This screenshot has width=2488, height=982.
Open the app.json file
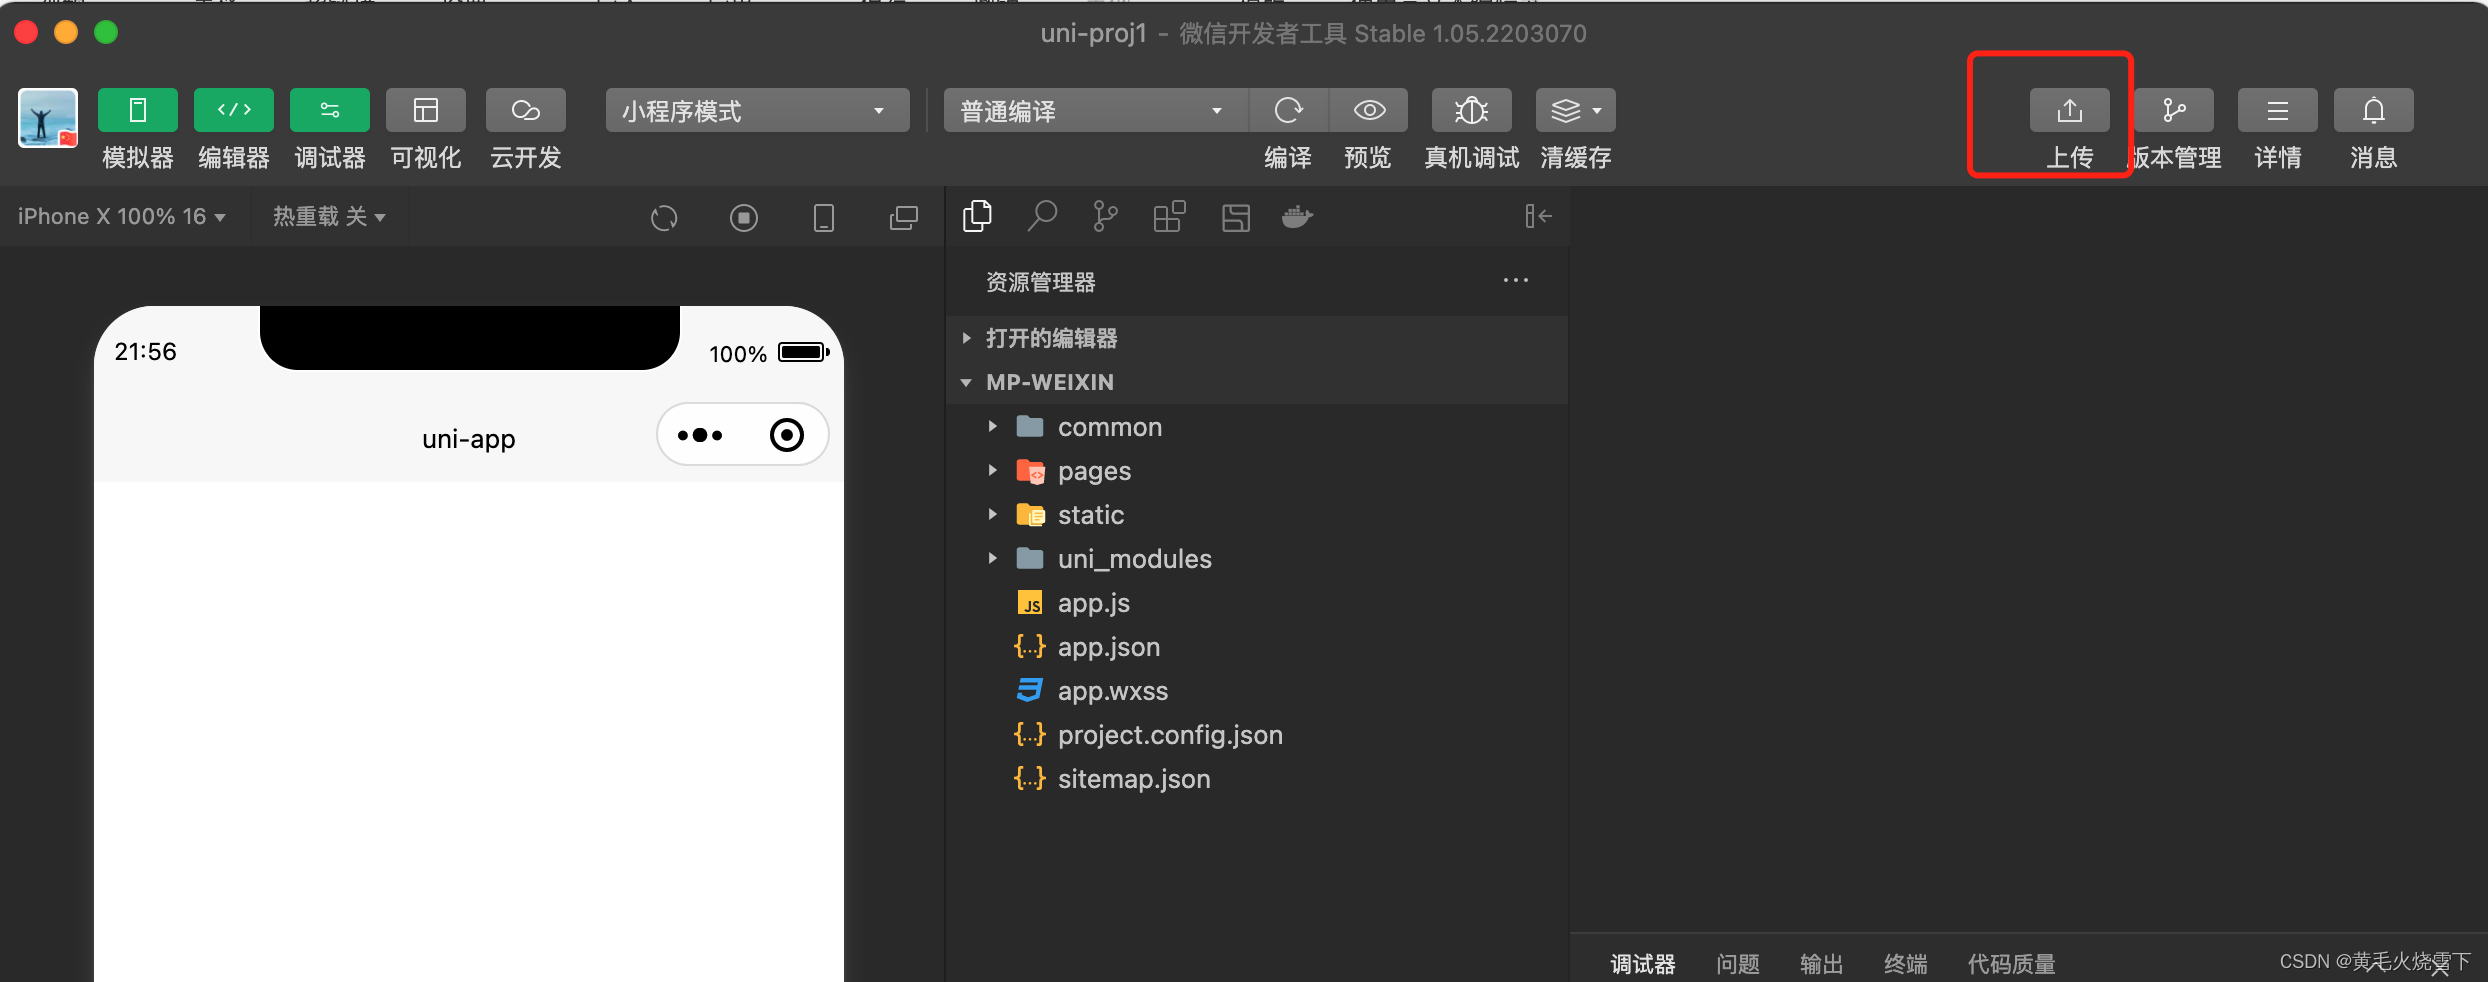[x=1108, y=646]
